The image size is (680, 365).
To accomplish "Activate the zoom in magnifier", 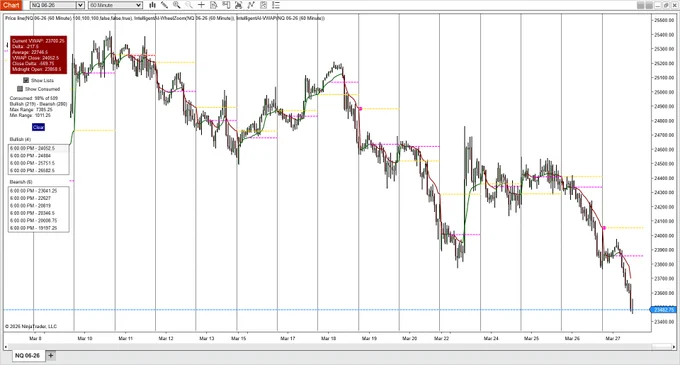I will 177,5.
